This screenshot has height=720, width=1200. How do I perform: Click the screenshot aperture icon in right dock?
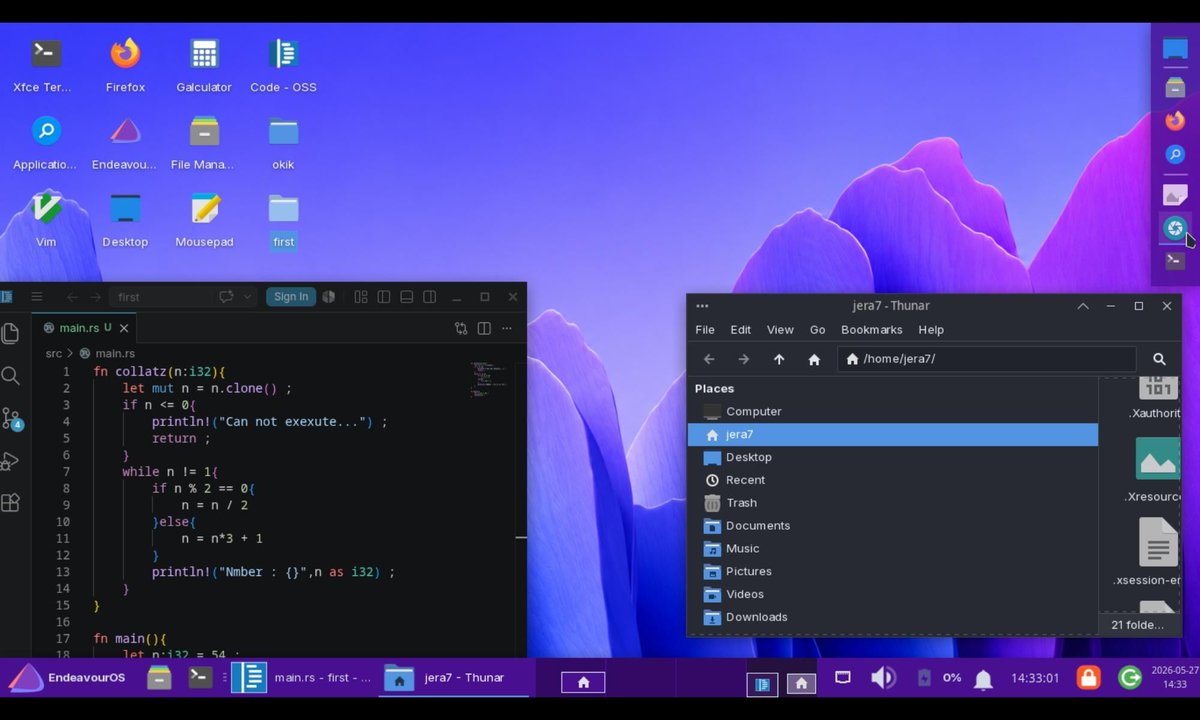click(x=1175, y=228)
